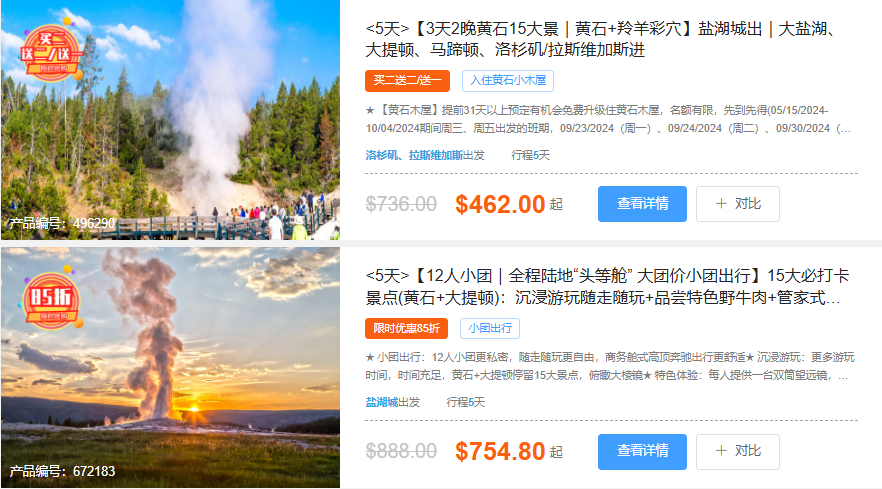Screen dimensions: 882x489
Task: Click the 限时优惠85折 tag
Action: pos(406,328)
